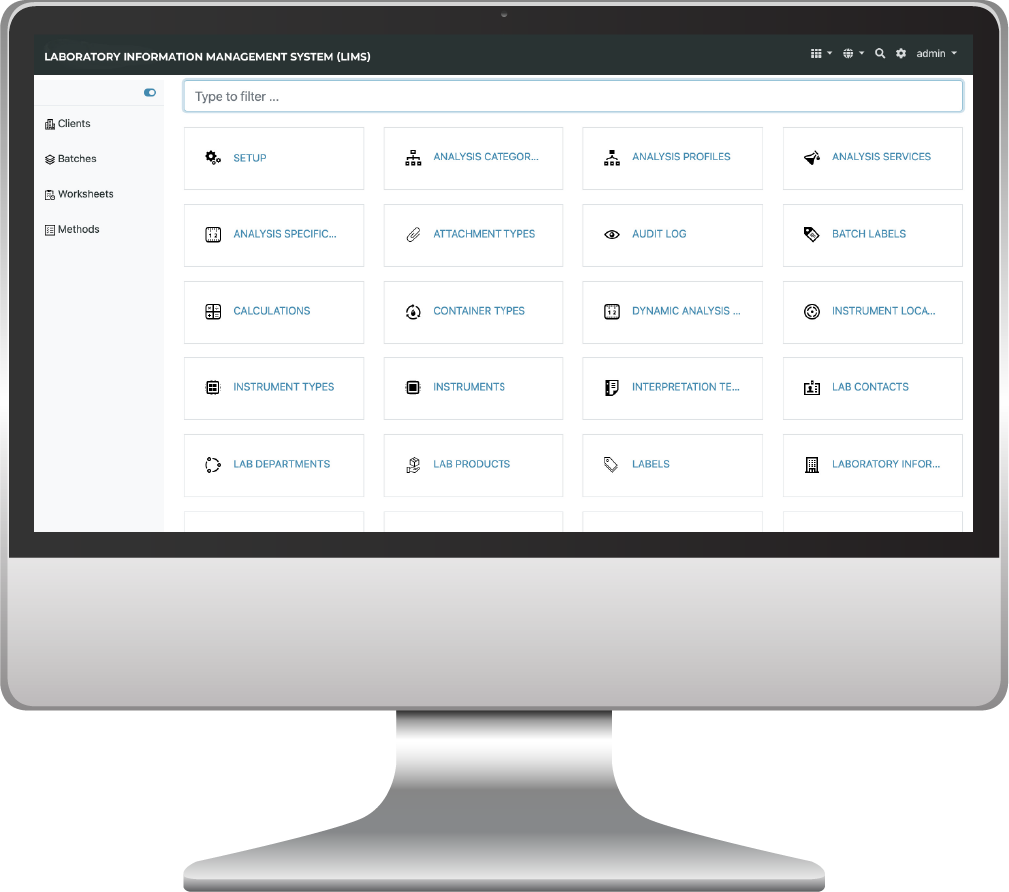Viewport: 1009px width, 892px height.
Task: Click the Lab Departments circular icon
Action: tap(213, 465)
